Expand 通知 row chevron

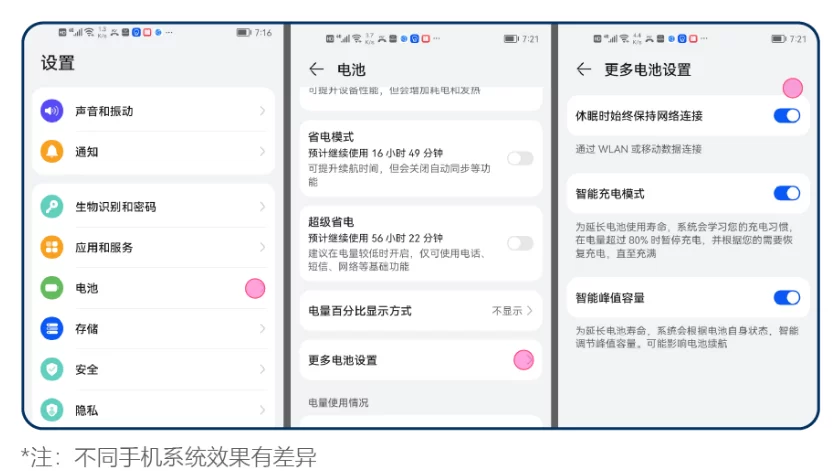(x=262, y=151)
